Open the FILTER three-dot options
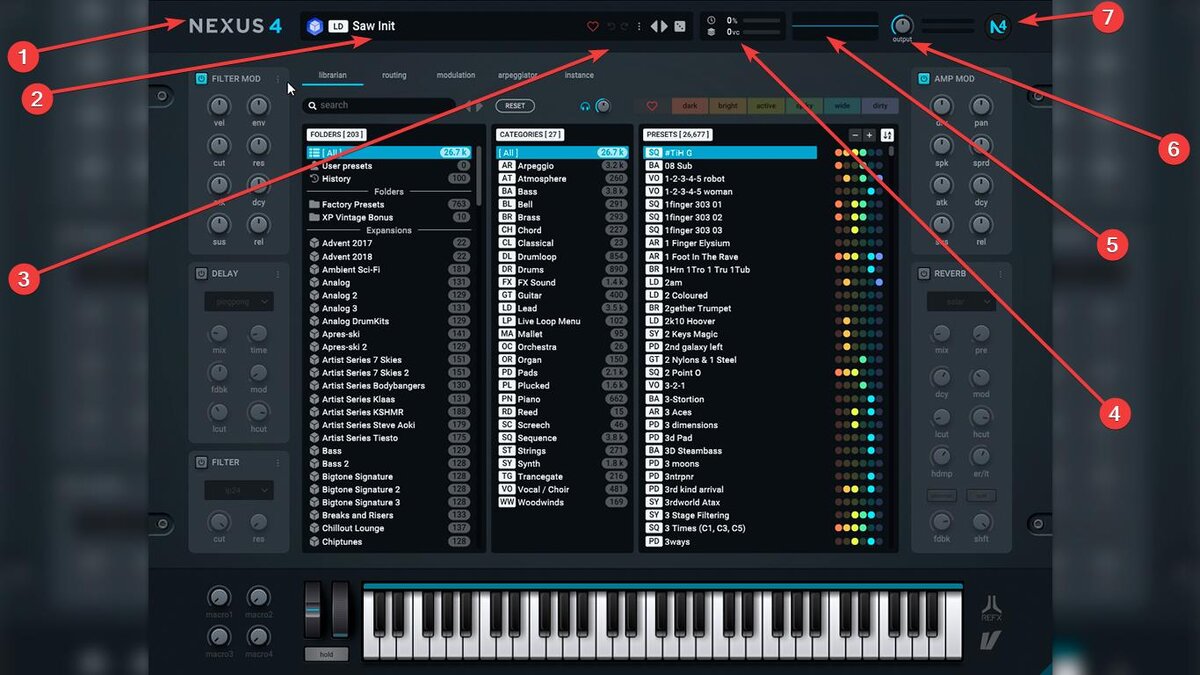The image size is (1200, 675). (x=278, y=462)
